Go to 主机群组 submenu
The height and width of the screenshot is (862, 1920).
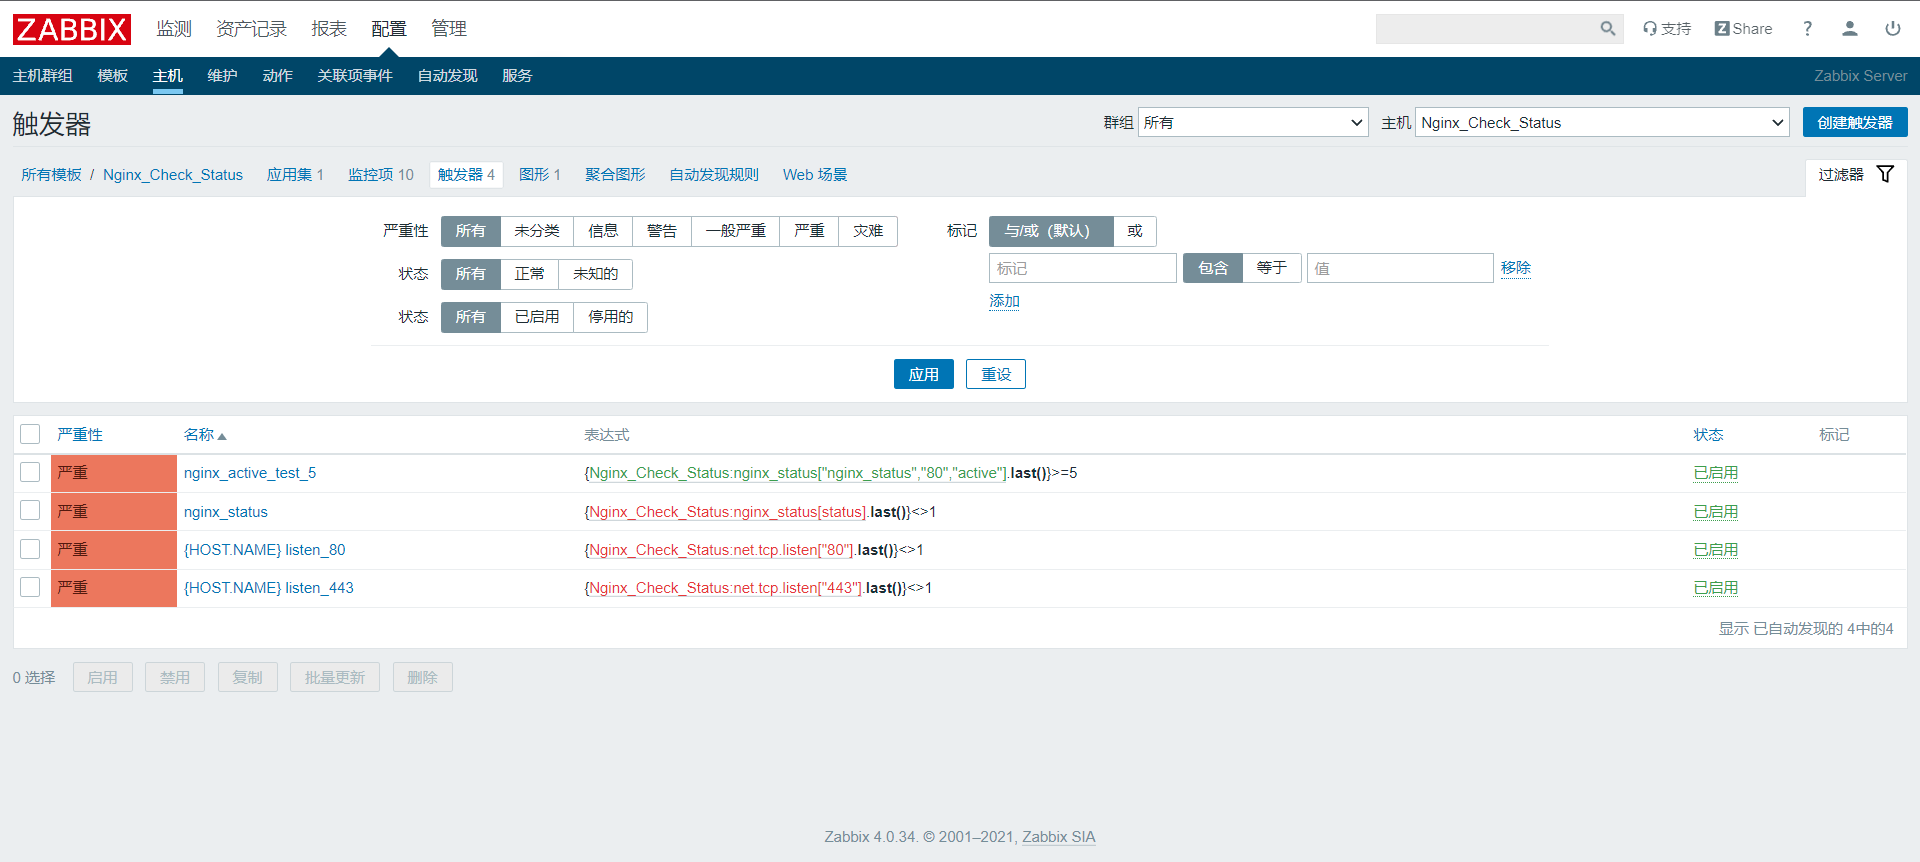pyautogui.click(x=43, y=76)
